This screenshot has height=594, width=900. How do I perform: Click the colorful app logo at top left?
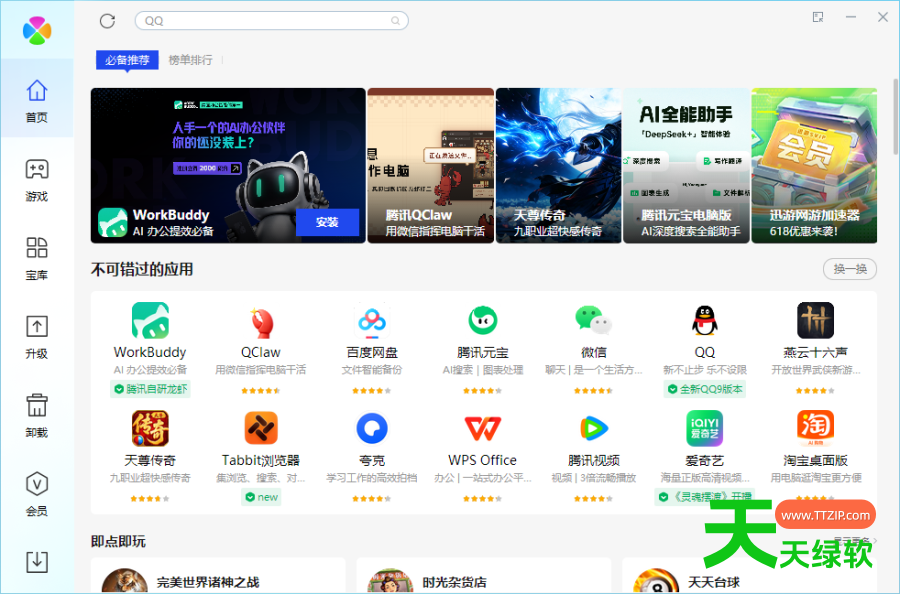pyautogui.click(x=37, y=30)
